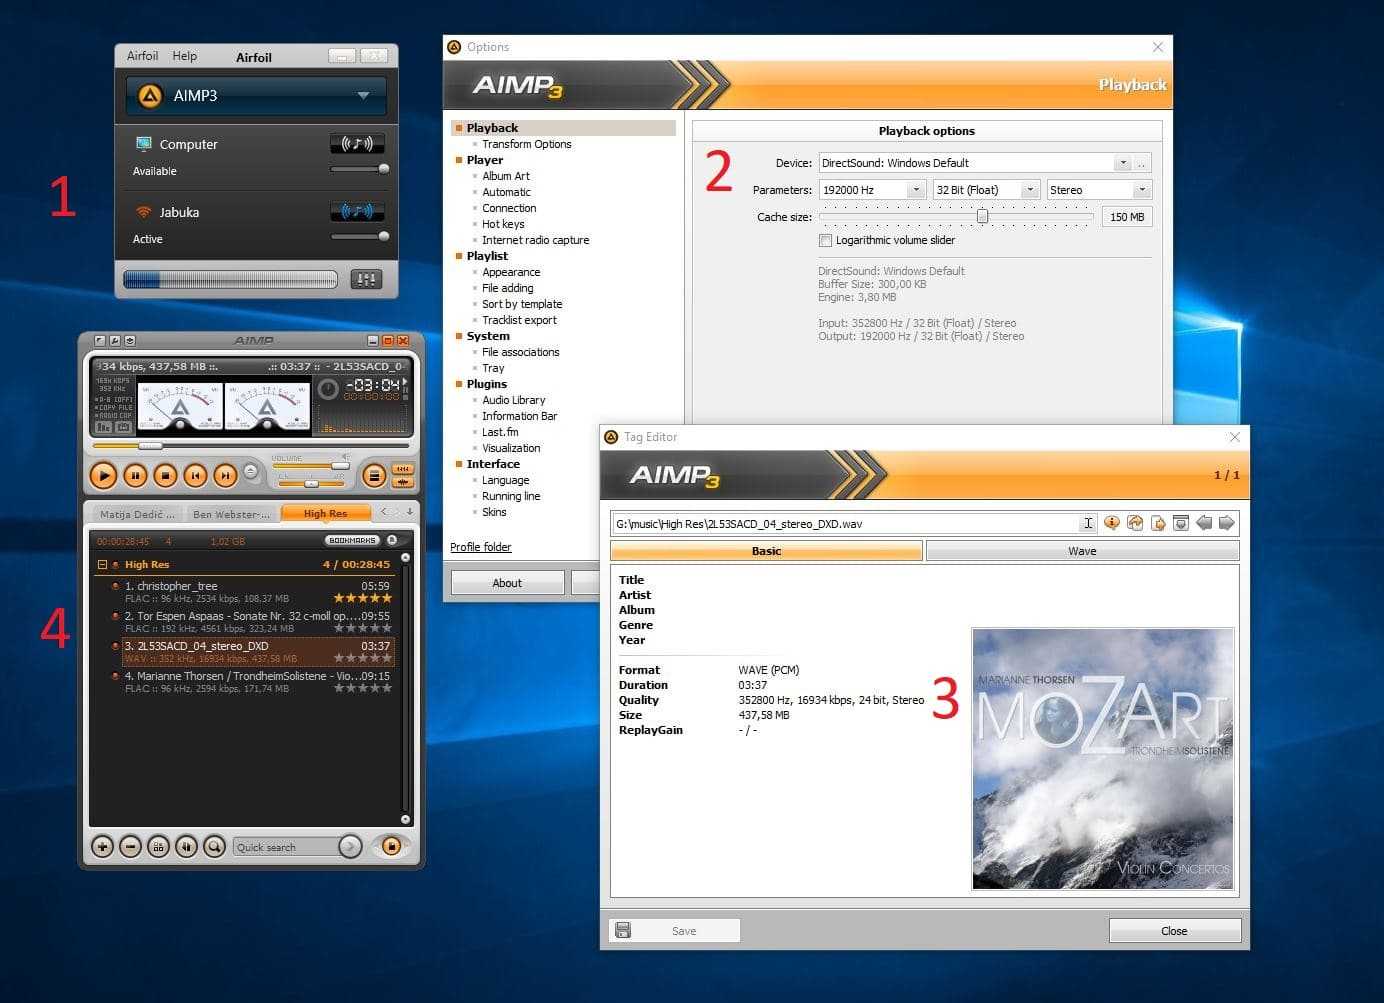Click the quick search go arrow button

(x=350, y=846)
